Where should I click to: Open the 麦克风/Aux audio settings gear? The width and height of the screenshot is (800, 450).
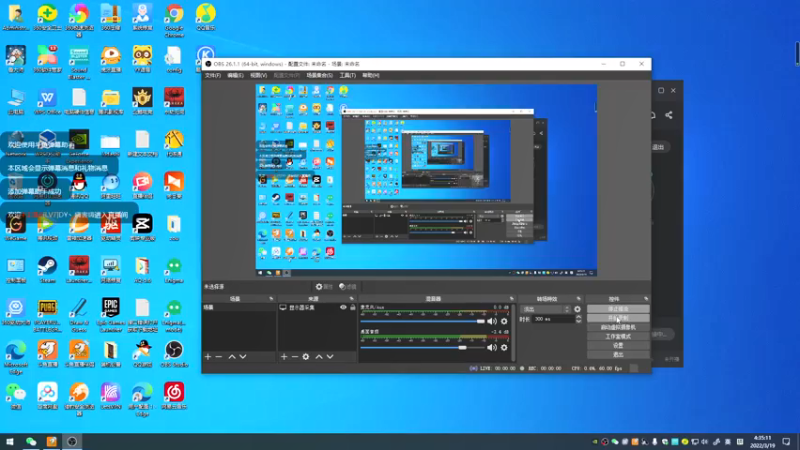tap(504, 321)
